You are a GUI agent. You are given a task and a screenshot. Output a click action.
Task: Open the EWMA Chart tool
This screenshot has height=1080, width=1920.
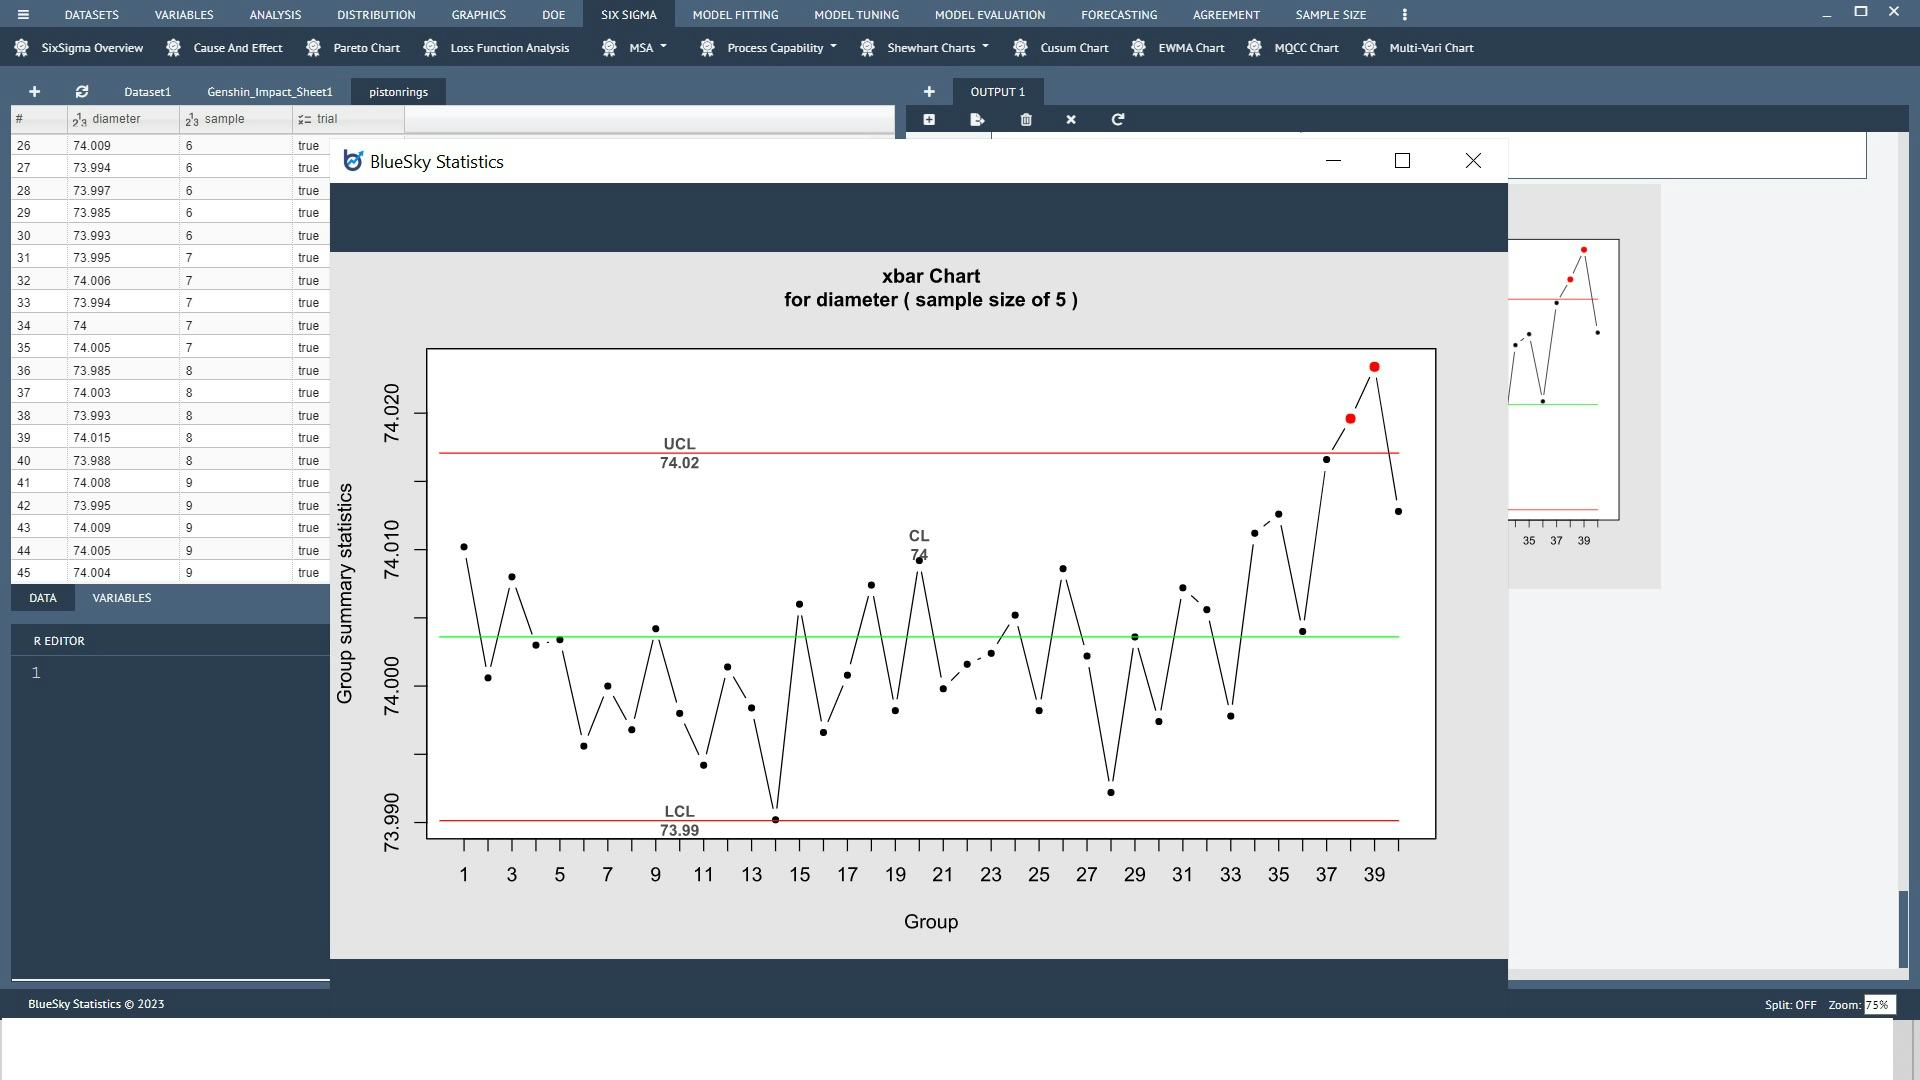click(1191, 47)
